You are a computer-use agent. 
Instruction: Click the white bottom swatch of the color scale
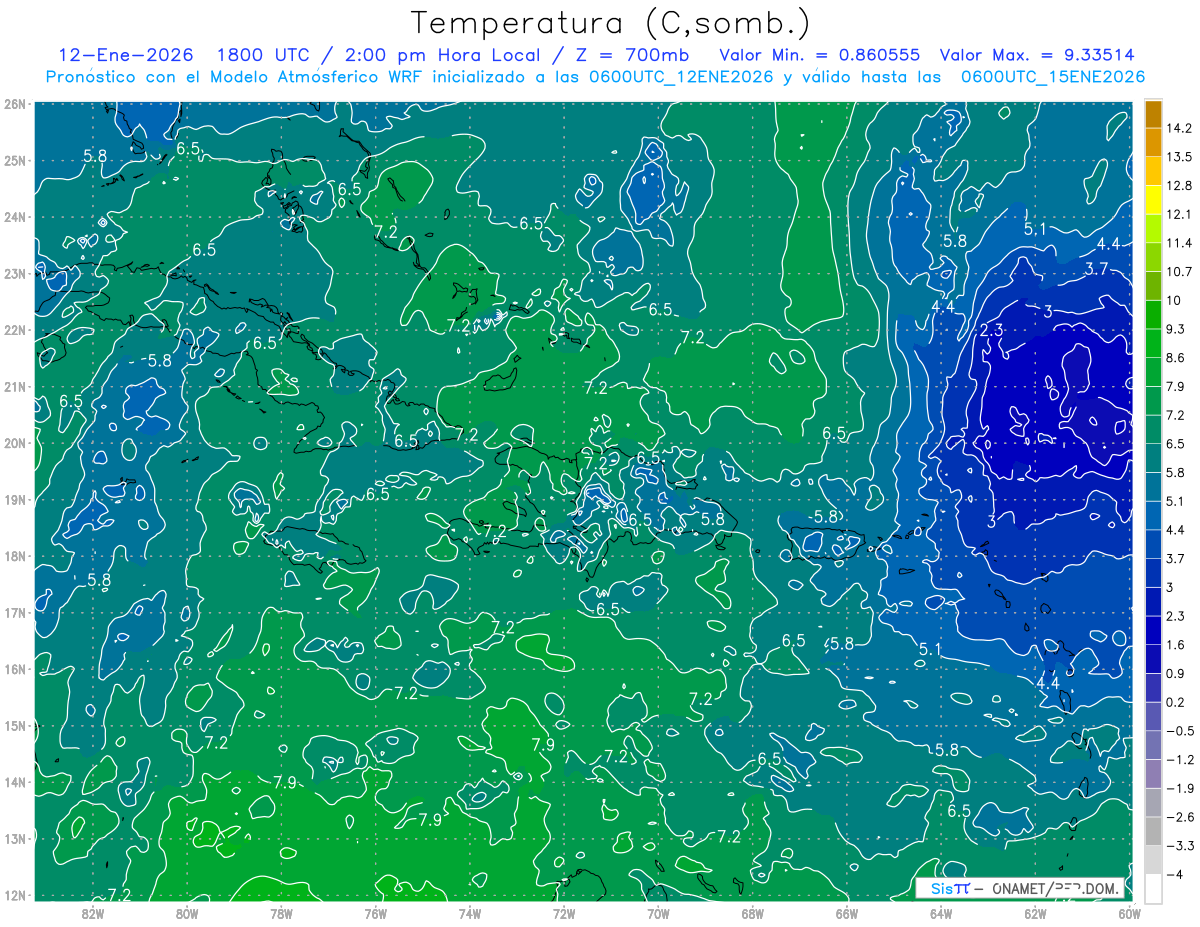click(1153, 888)
